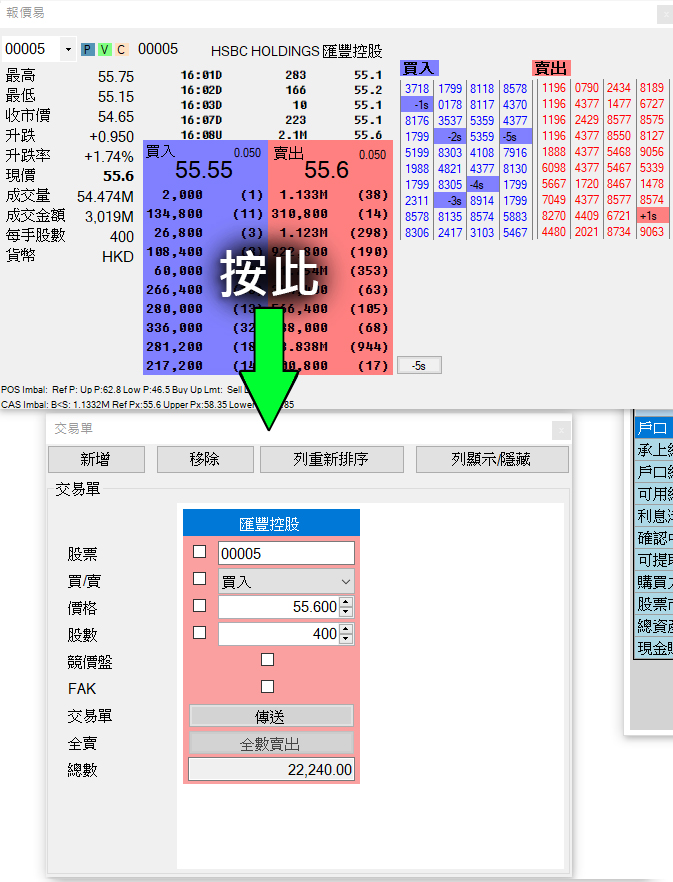Close the 交易單 window
Viewport: 673px width, 882px height.
(x=561, y=430)
